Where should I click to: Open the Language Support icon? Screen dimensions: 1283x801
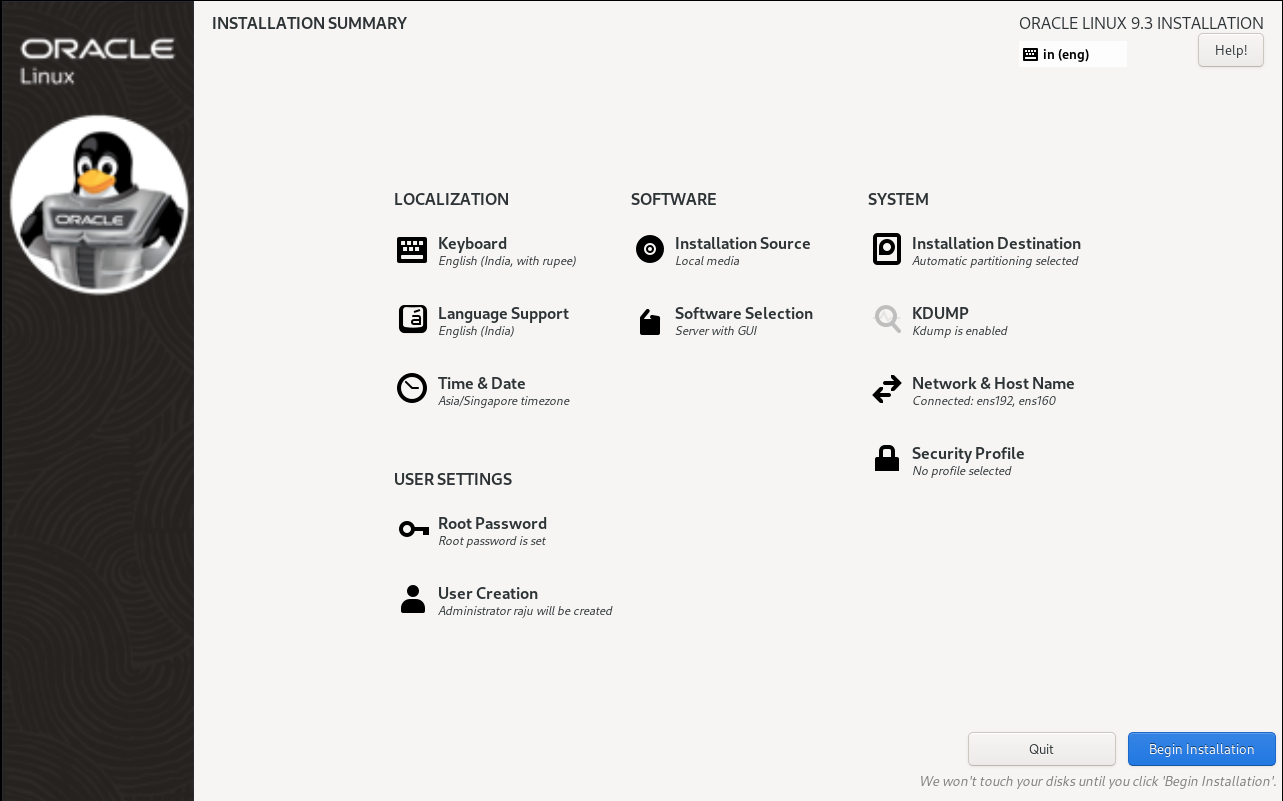(x=412, y=319)
